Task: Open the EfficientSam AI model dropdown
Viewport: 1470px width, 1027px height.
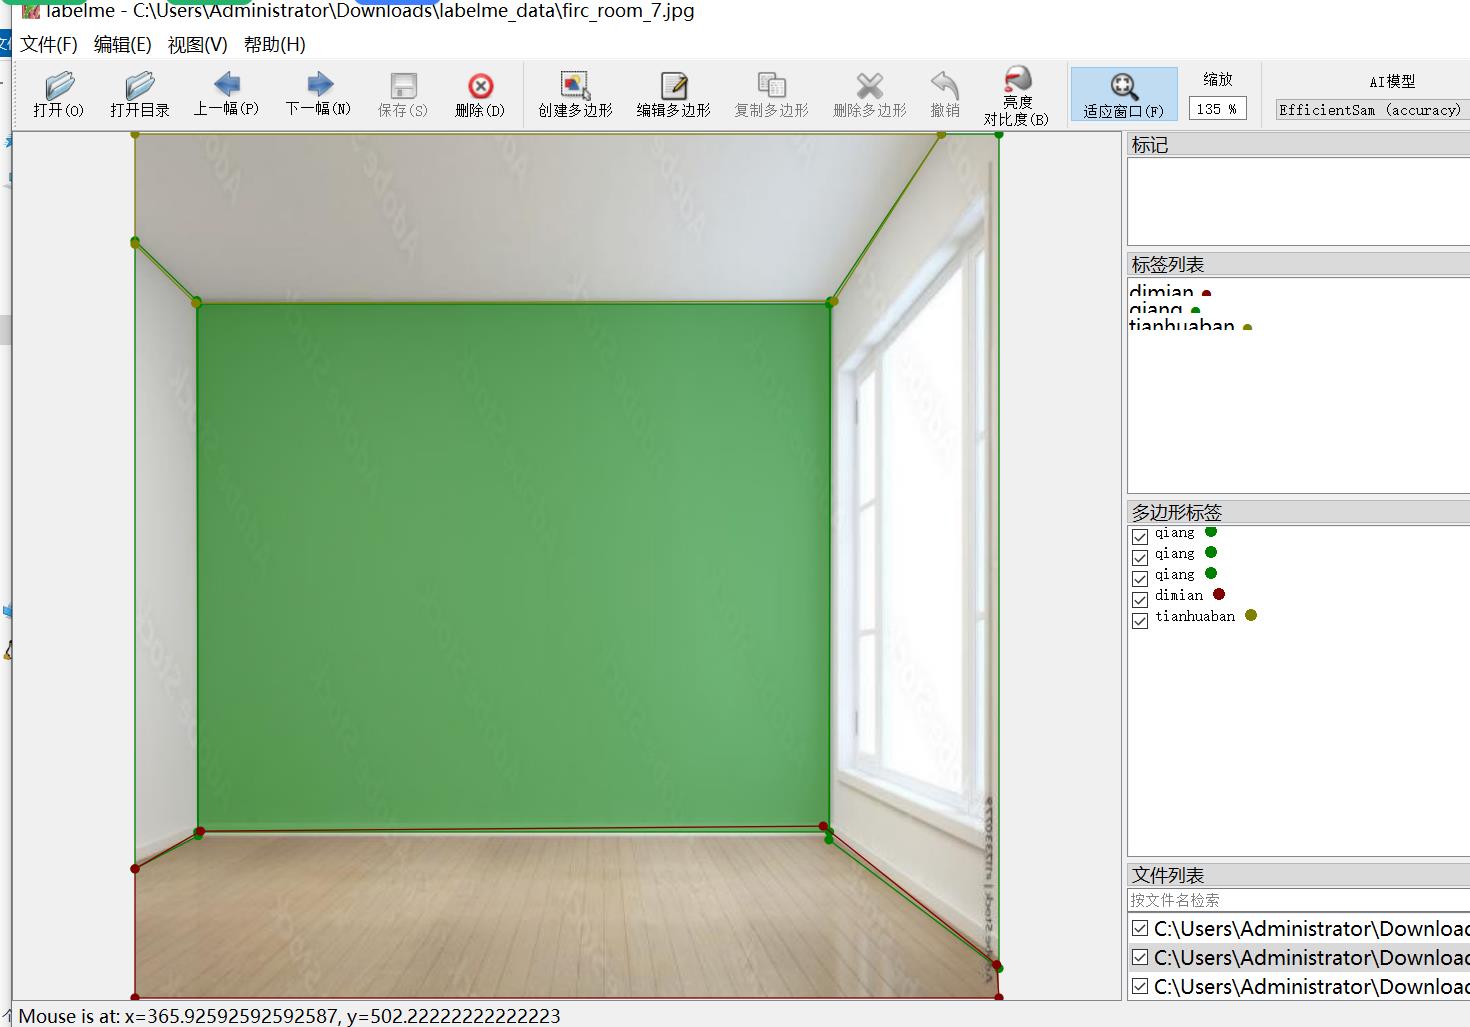Action: (1370, 110)
